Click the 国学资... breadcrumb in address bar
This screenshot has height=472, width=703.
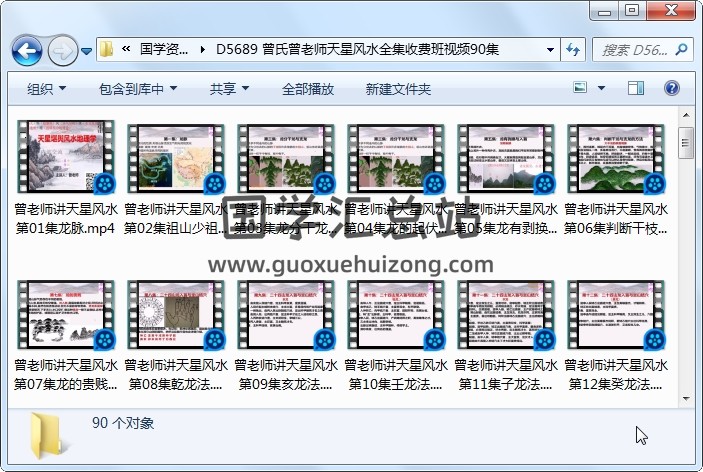164,49
